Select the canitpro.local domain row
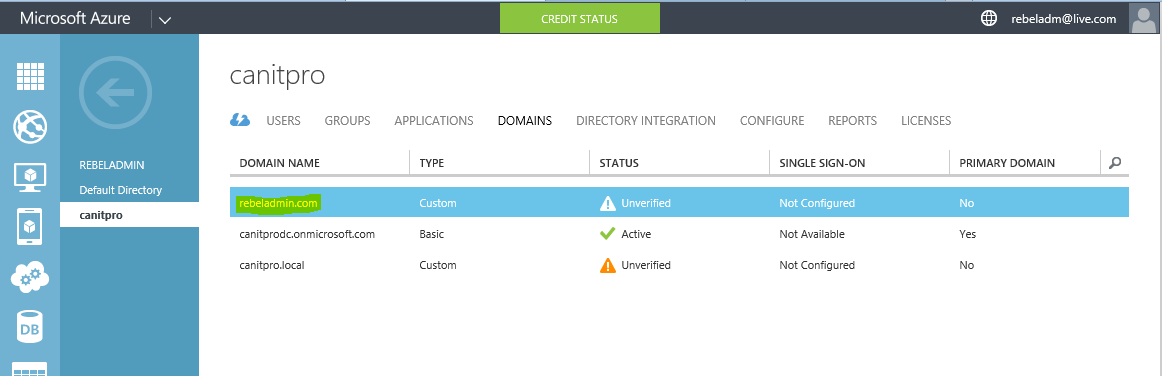The width and height of the screenshot is (1162, 376). [x=679, y=265]
